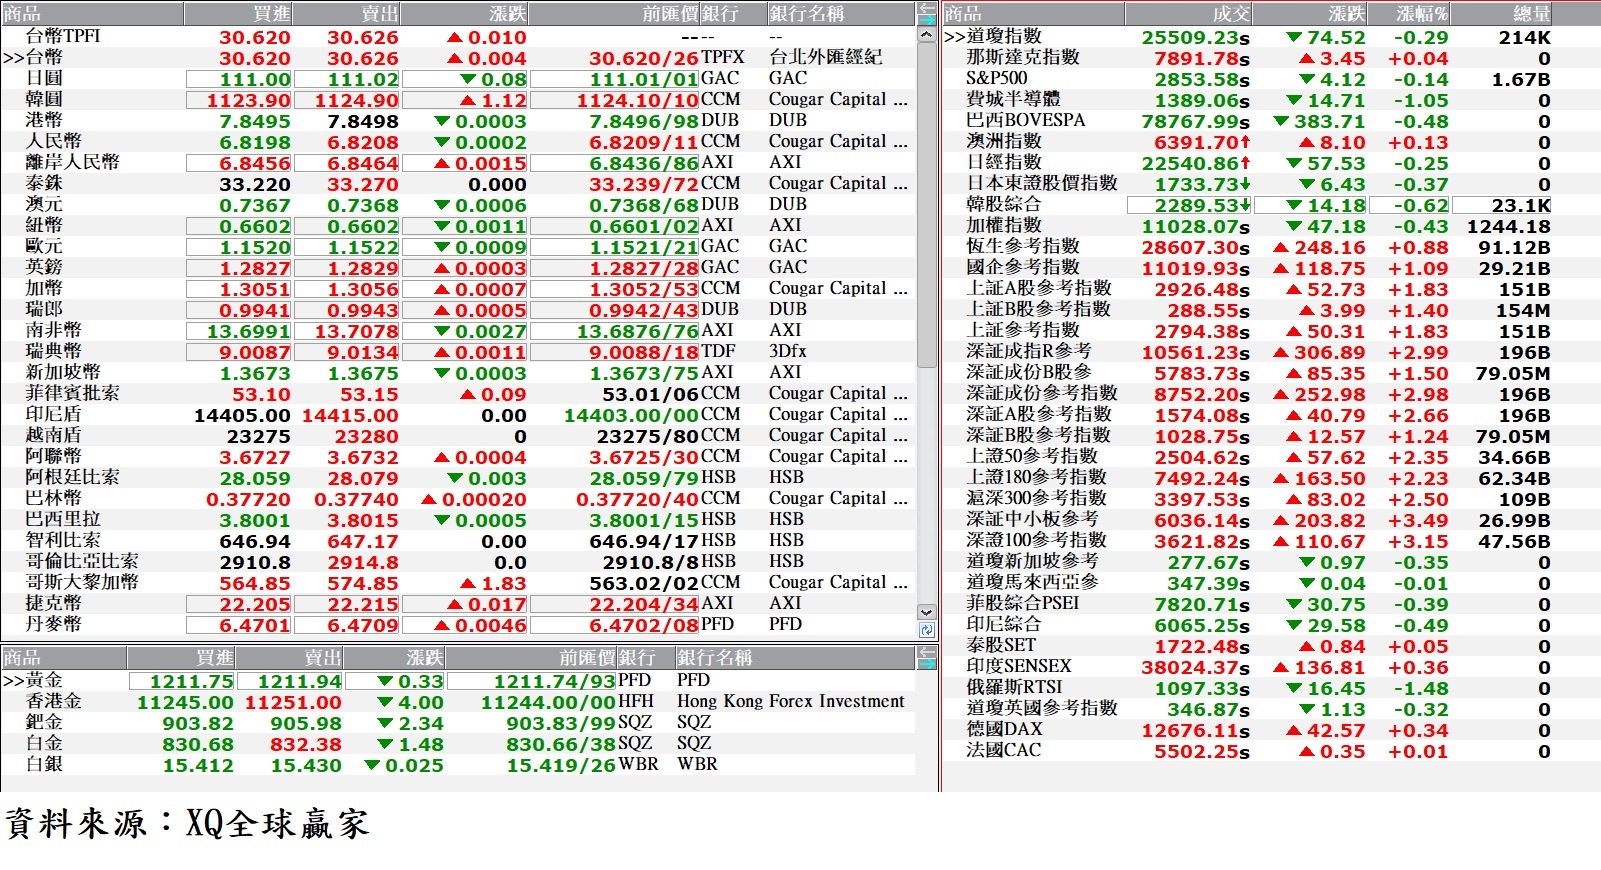
Task: Select the 白銀 row
Action: (x=458, y=765)
